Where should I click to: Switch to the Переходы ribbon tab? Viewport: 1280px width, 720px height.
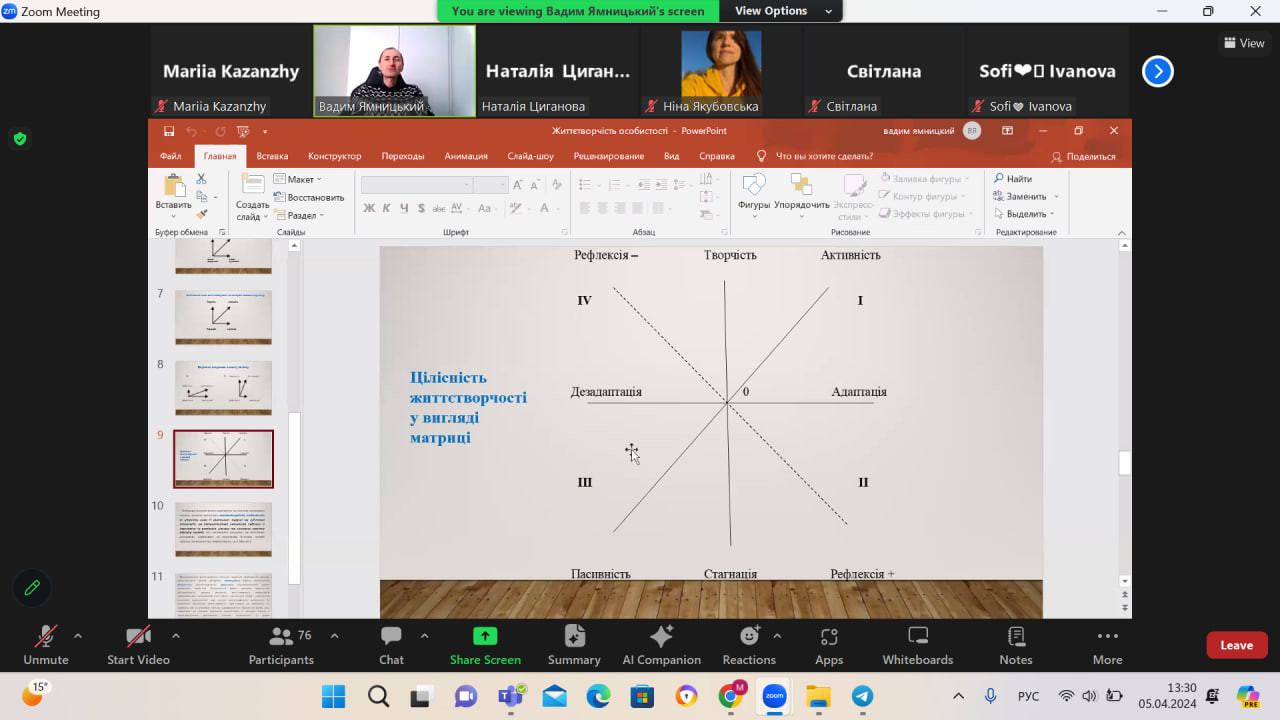403,156
